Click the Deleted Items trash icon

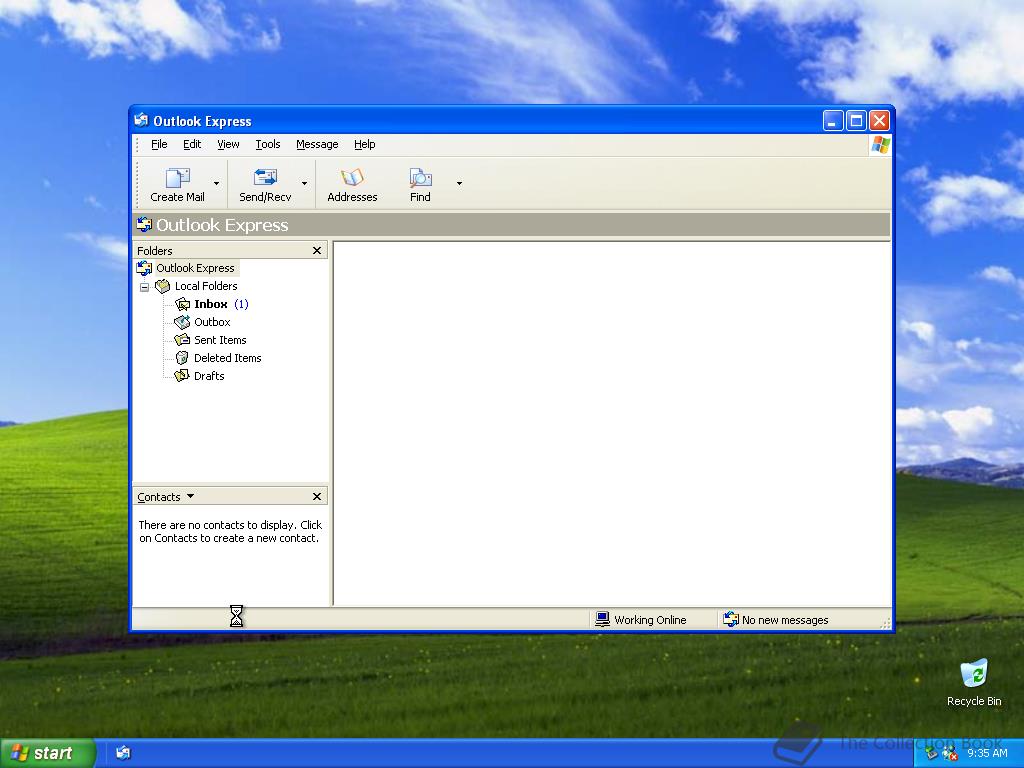click(x=182, y=358)
